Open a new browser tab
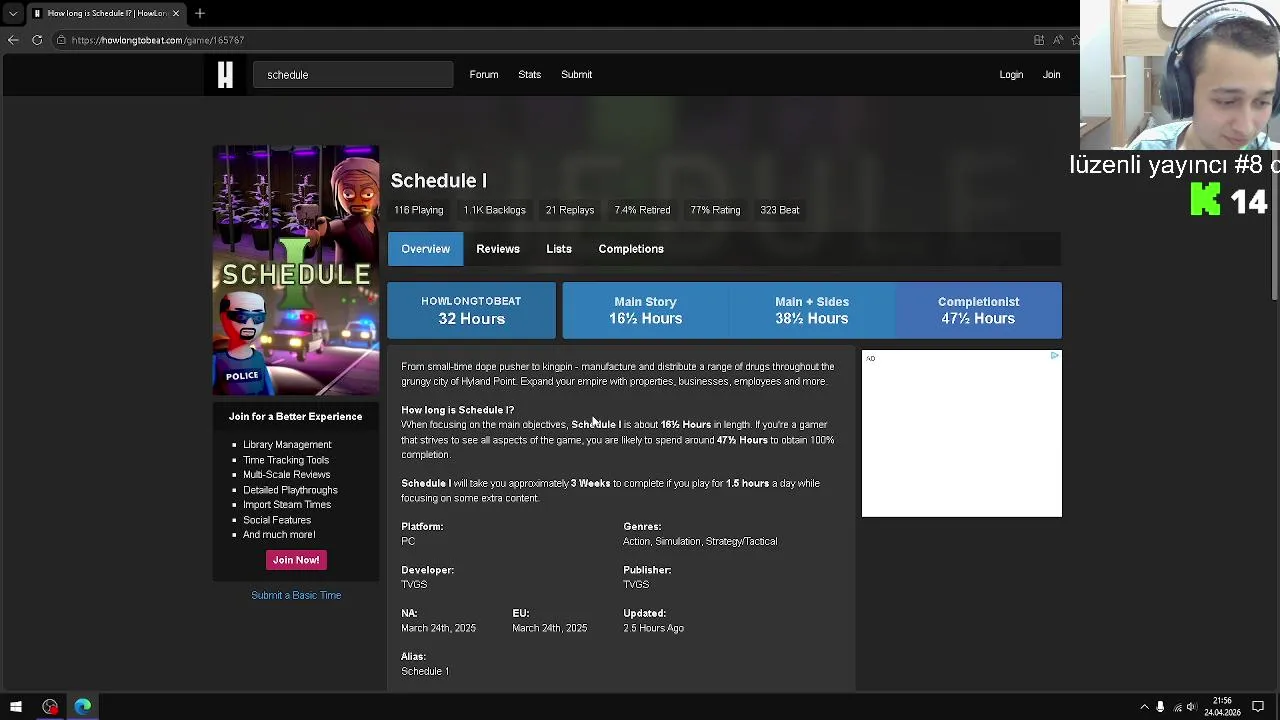Screen dimensions: 1280x720 click(200, 13)
